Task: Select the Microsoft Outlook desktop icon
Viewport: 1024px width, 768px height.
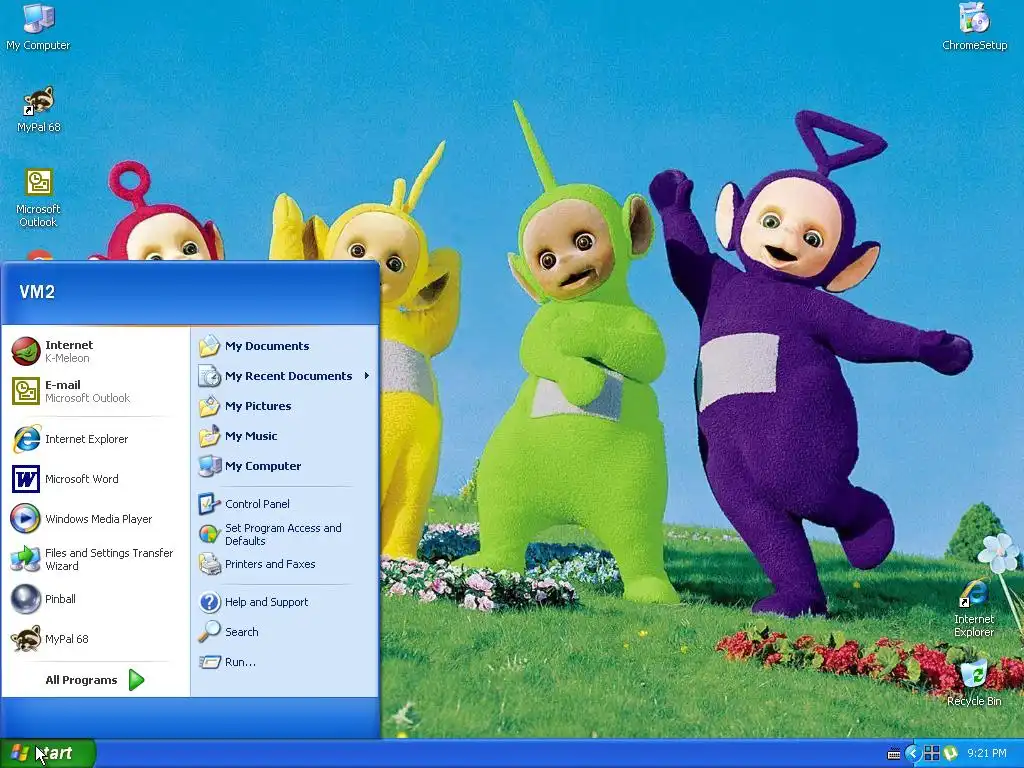Action: pyautogui.click(x=38, y=198)
